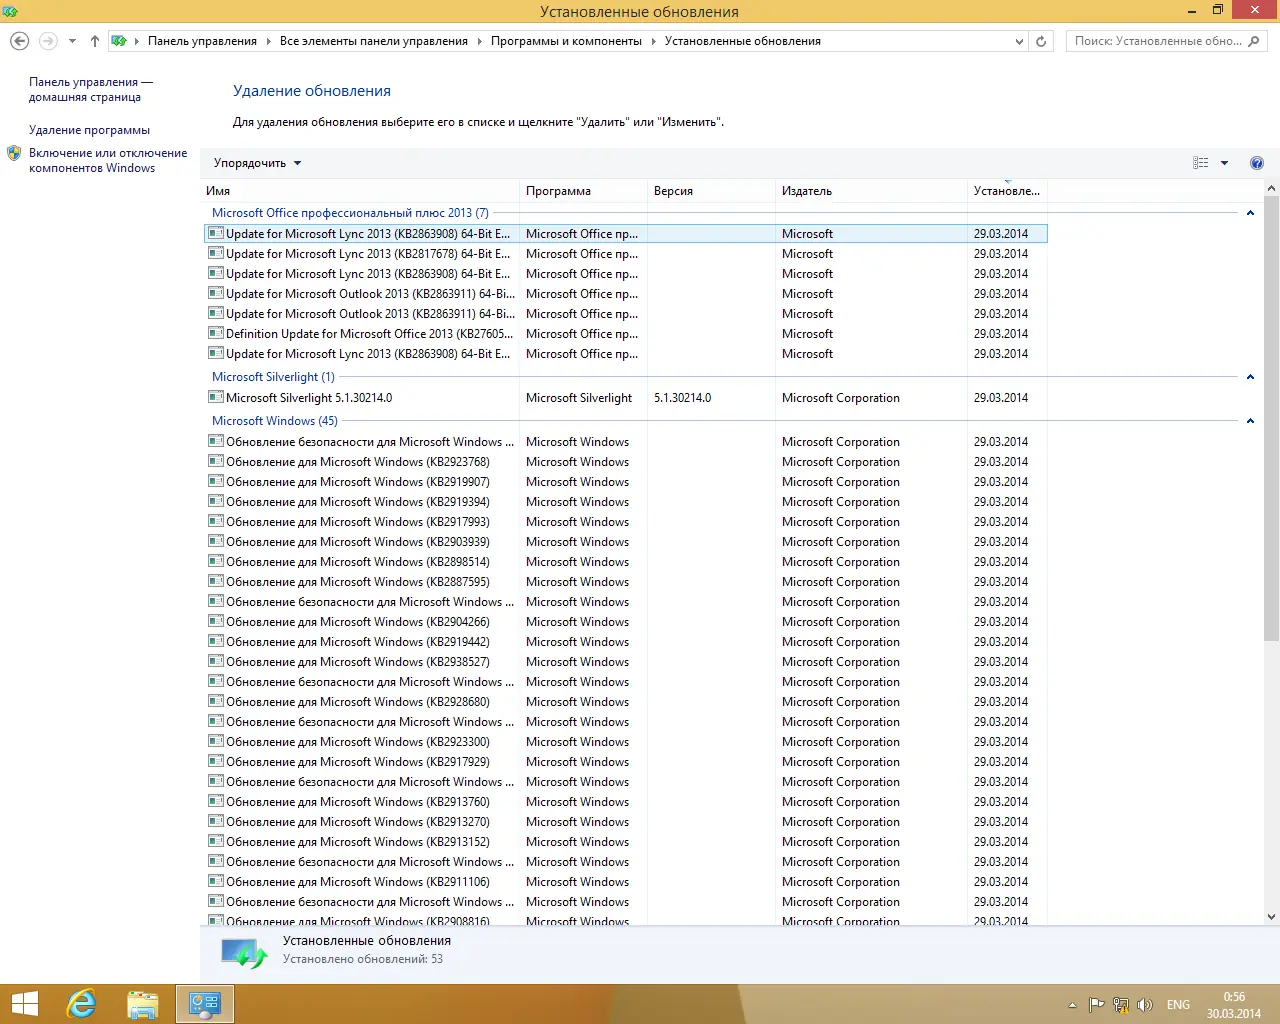Click the control panel icon in the address bar
This screenshot has height=1024, width=1280.
(x=119, y=41)
